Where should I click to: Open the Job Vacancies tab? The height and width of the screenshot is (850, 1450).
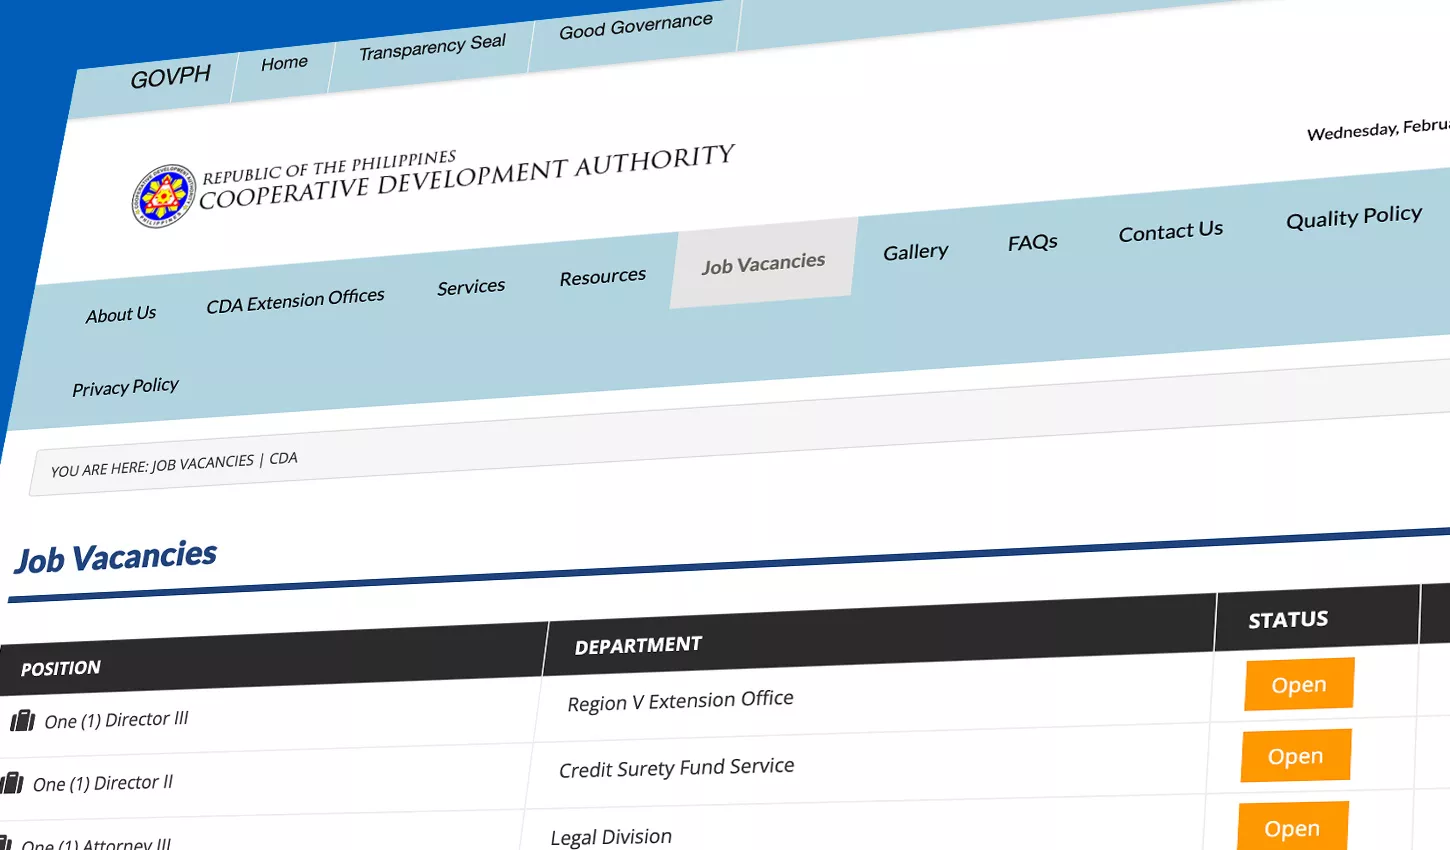763,261
